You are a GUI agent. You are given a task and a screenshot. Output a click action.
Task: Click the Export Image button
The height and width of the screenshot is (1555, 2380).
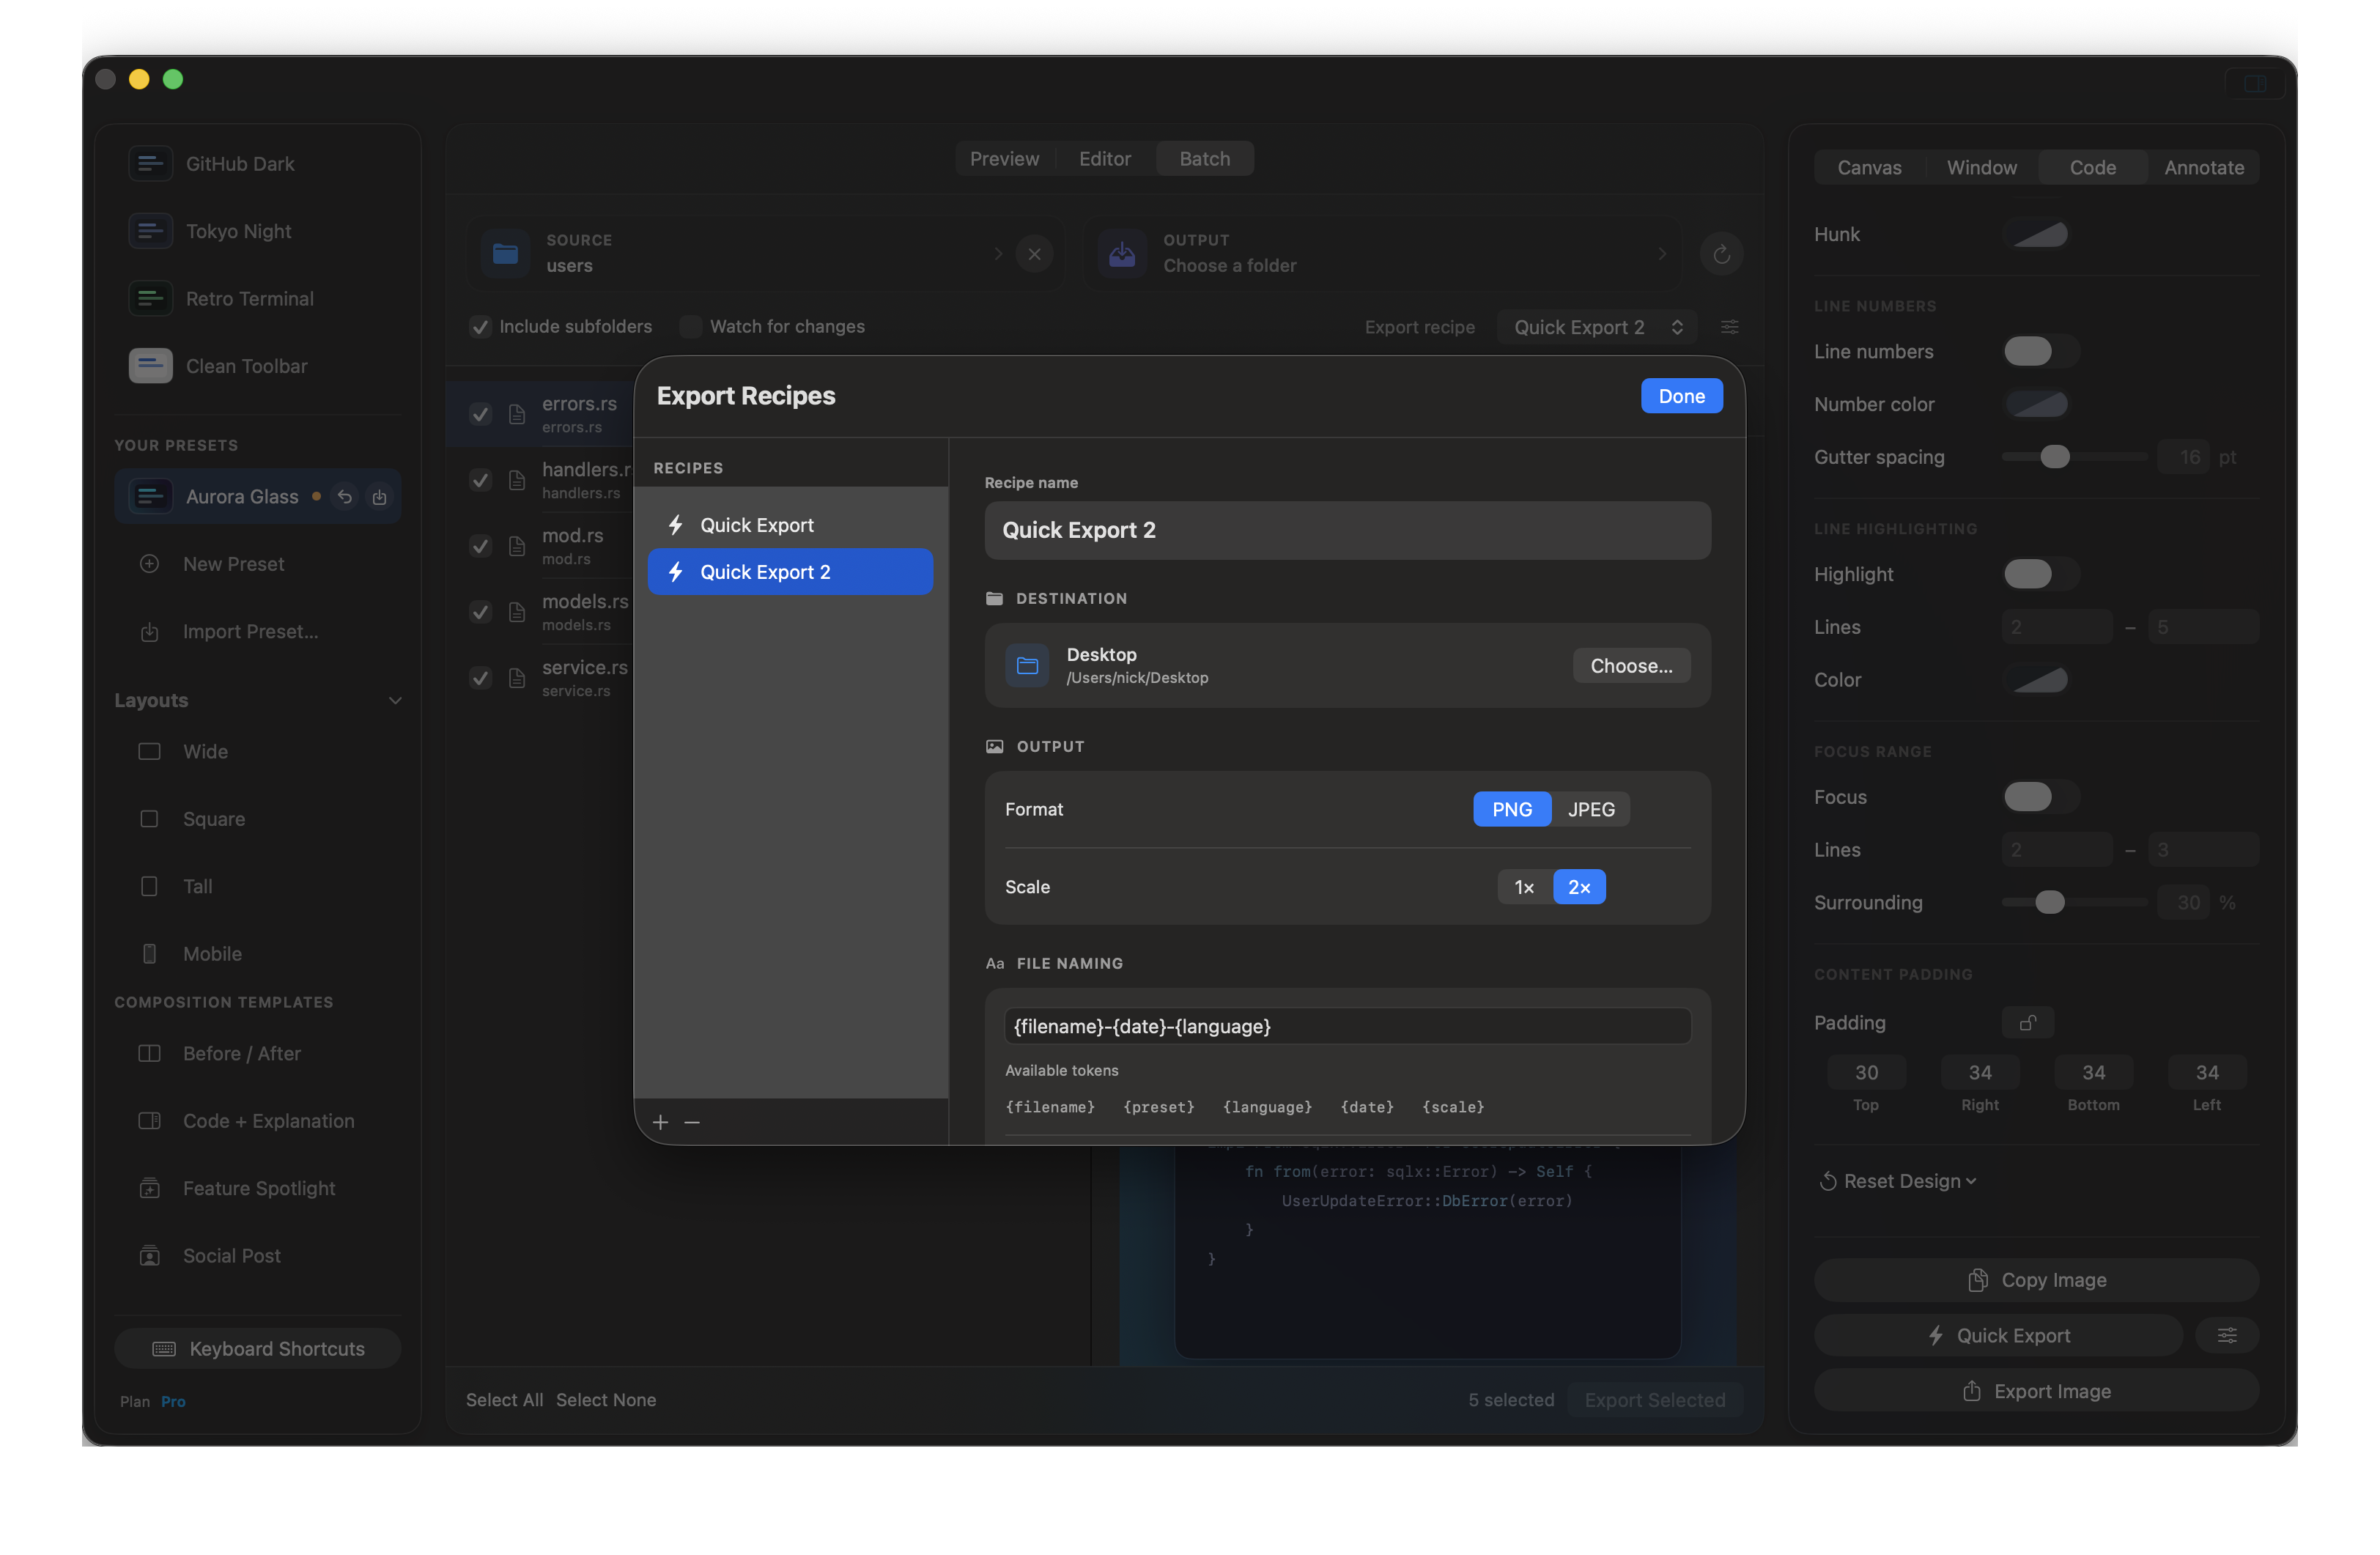(2036, 1391)
